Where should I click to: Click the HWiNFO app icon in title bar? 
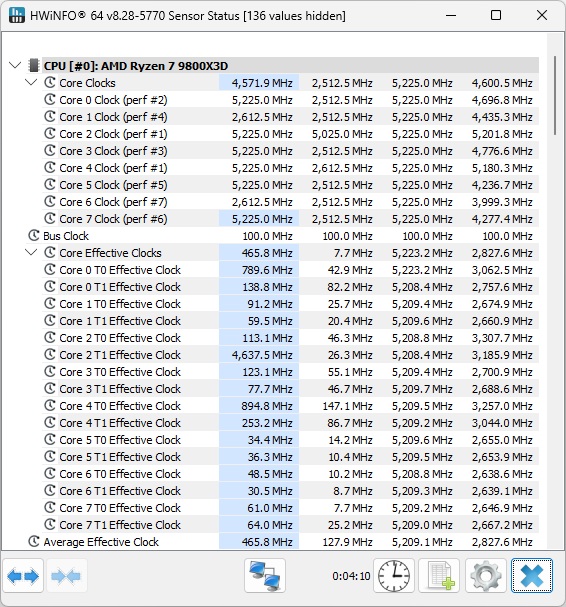pyautogui.click(x=17, y=15)
